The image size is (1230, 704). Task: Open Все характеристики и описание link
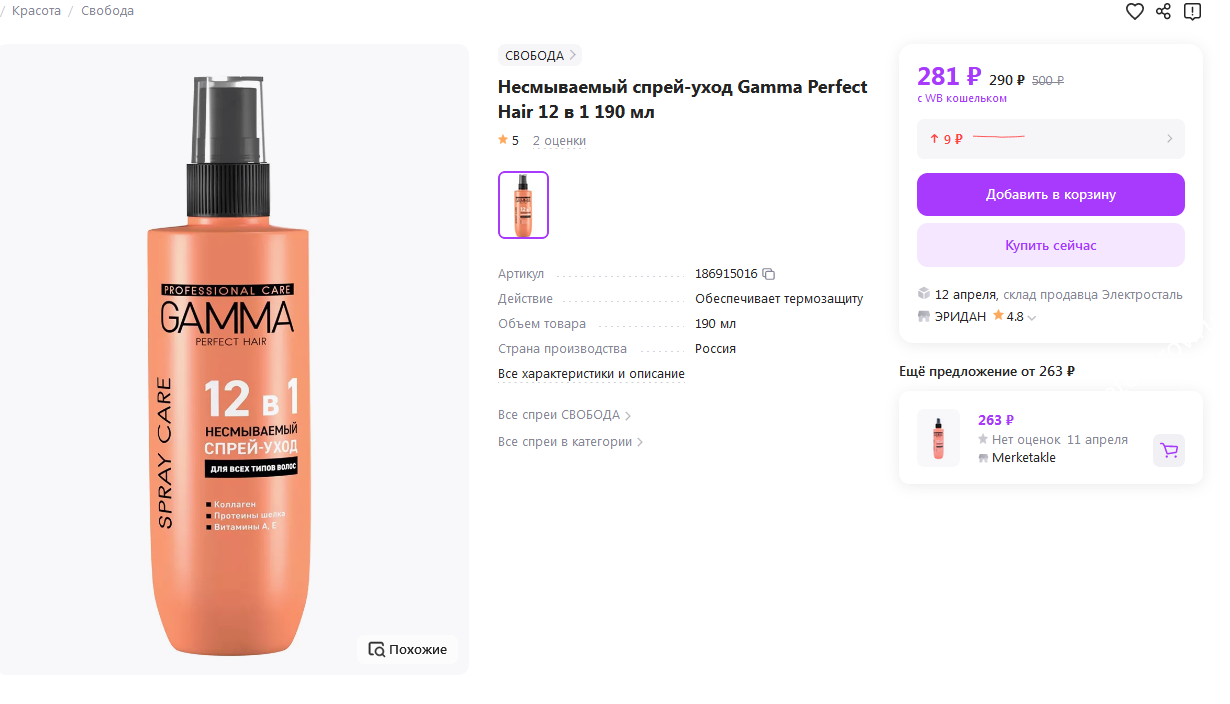591,374
